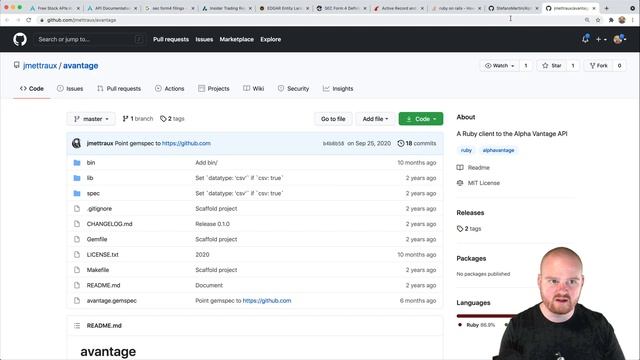Open the CHANGELOG.md file name

[x=109, y=224]
